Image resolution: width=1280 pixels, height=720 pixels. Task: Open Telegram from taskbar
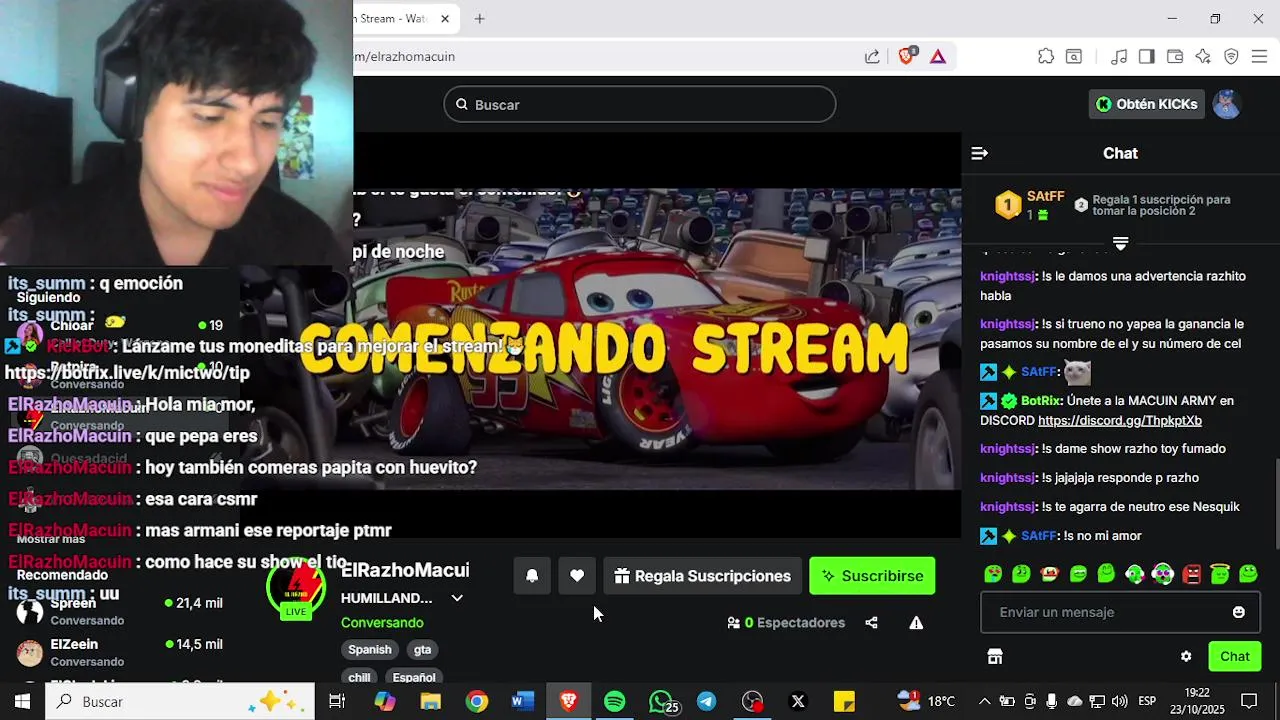tap(706, 702)
